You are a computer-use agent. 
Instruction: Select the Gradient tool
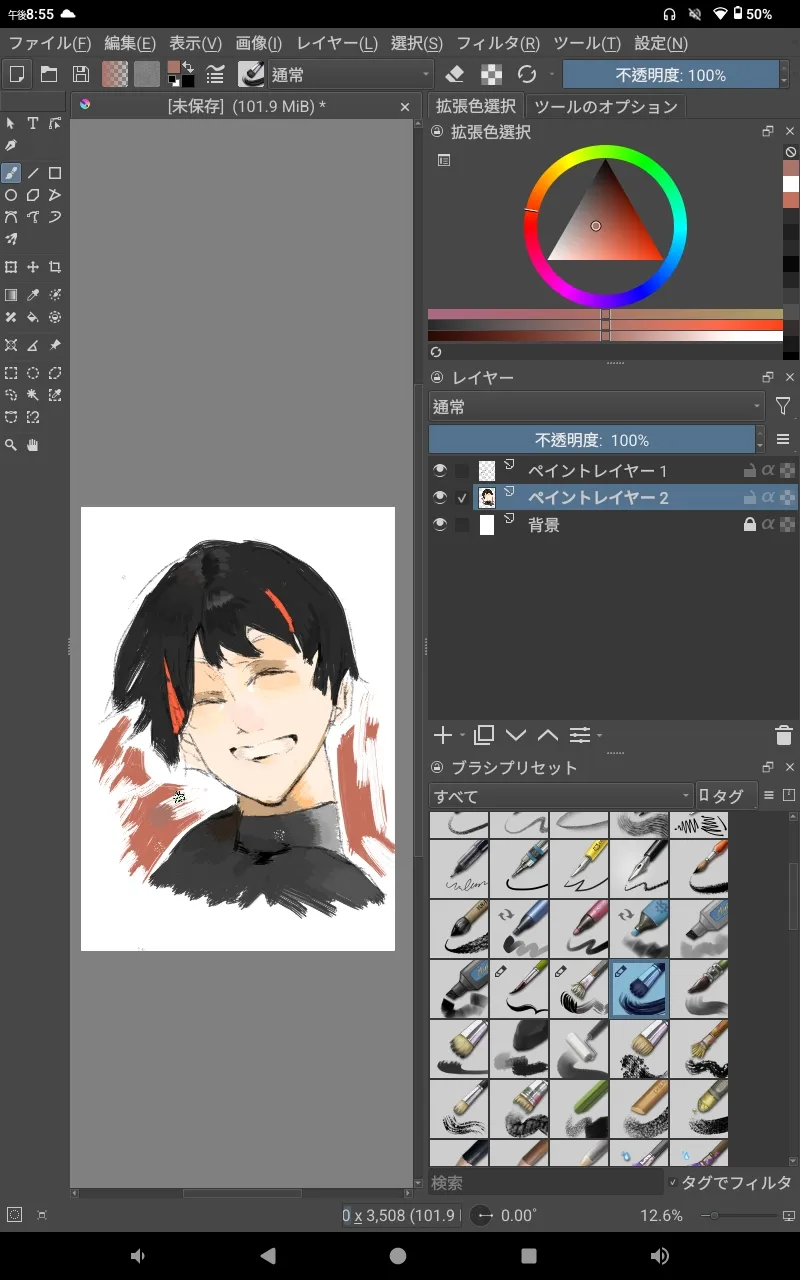coord(11,295)
